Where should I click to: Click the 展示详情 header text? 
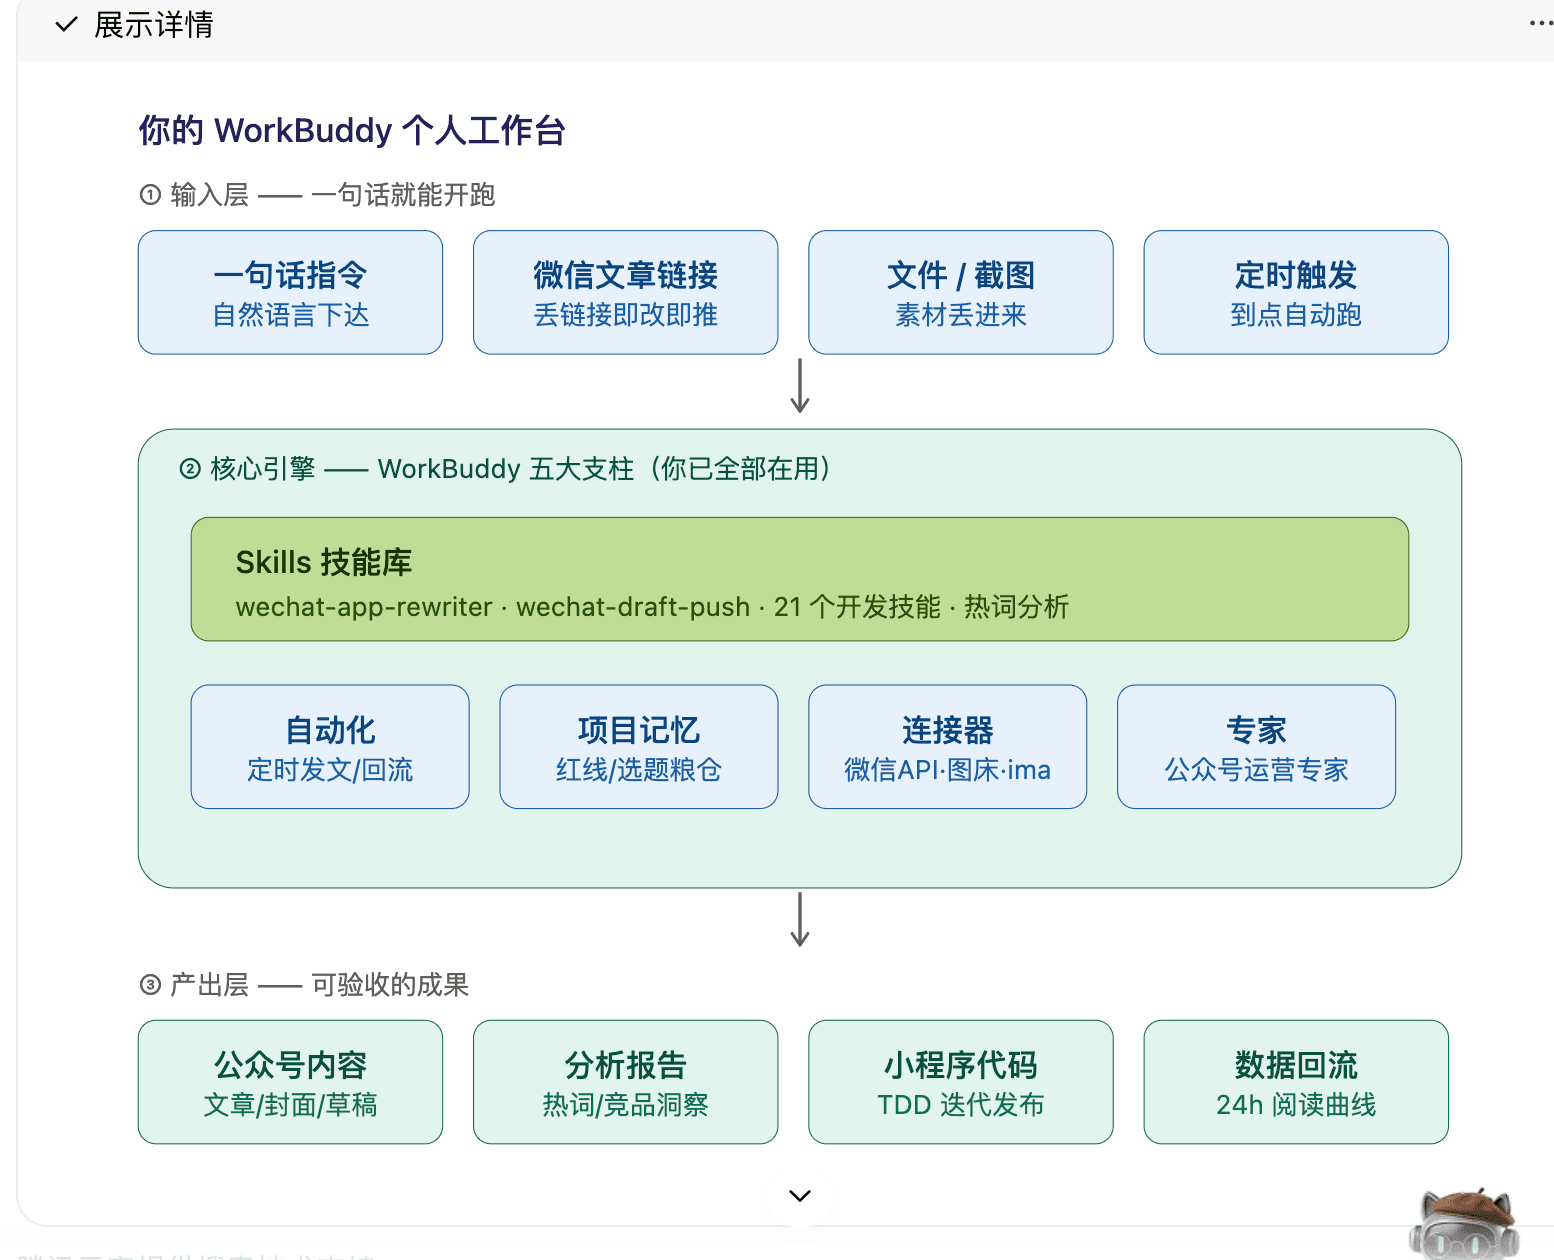154,25
